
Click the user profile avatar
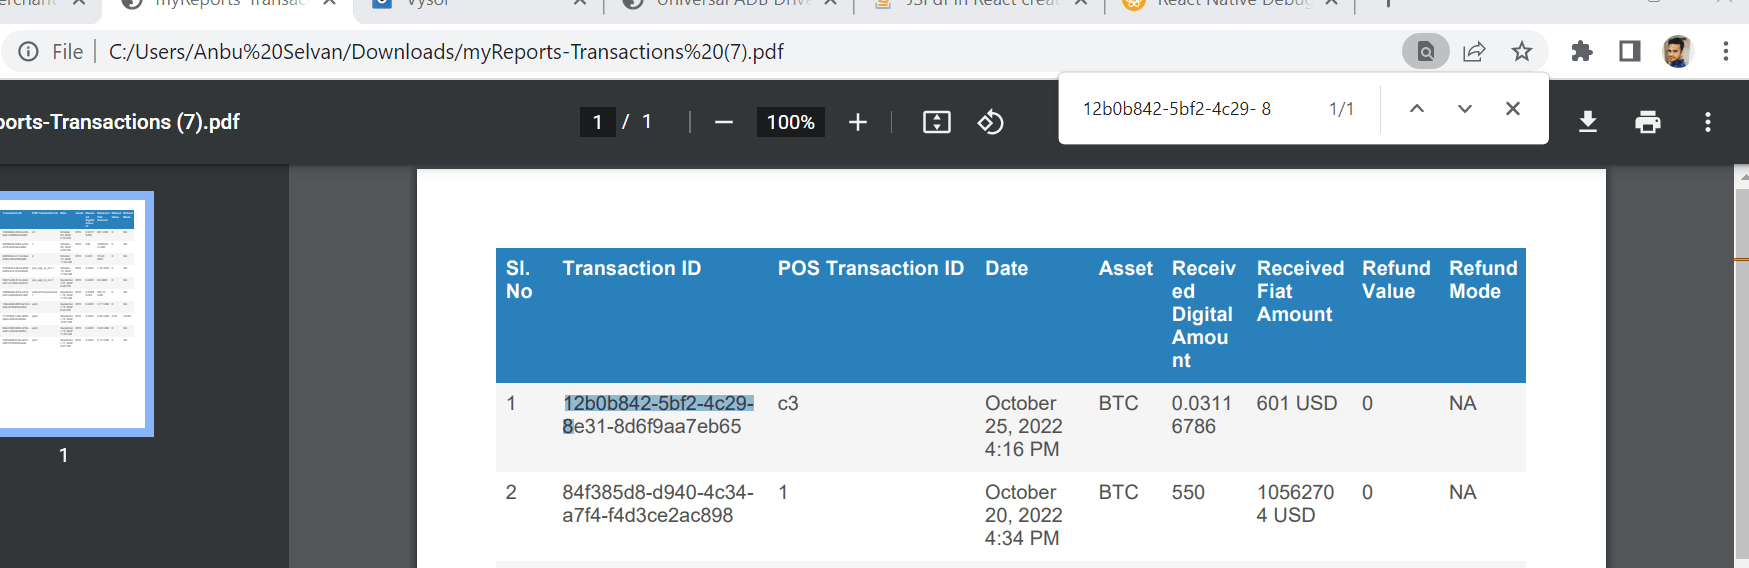[1677, 51]
